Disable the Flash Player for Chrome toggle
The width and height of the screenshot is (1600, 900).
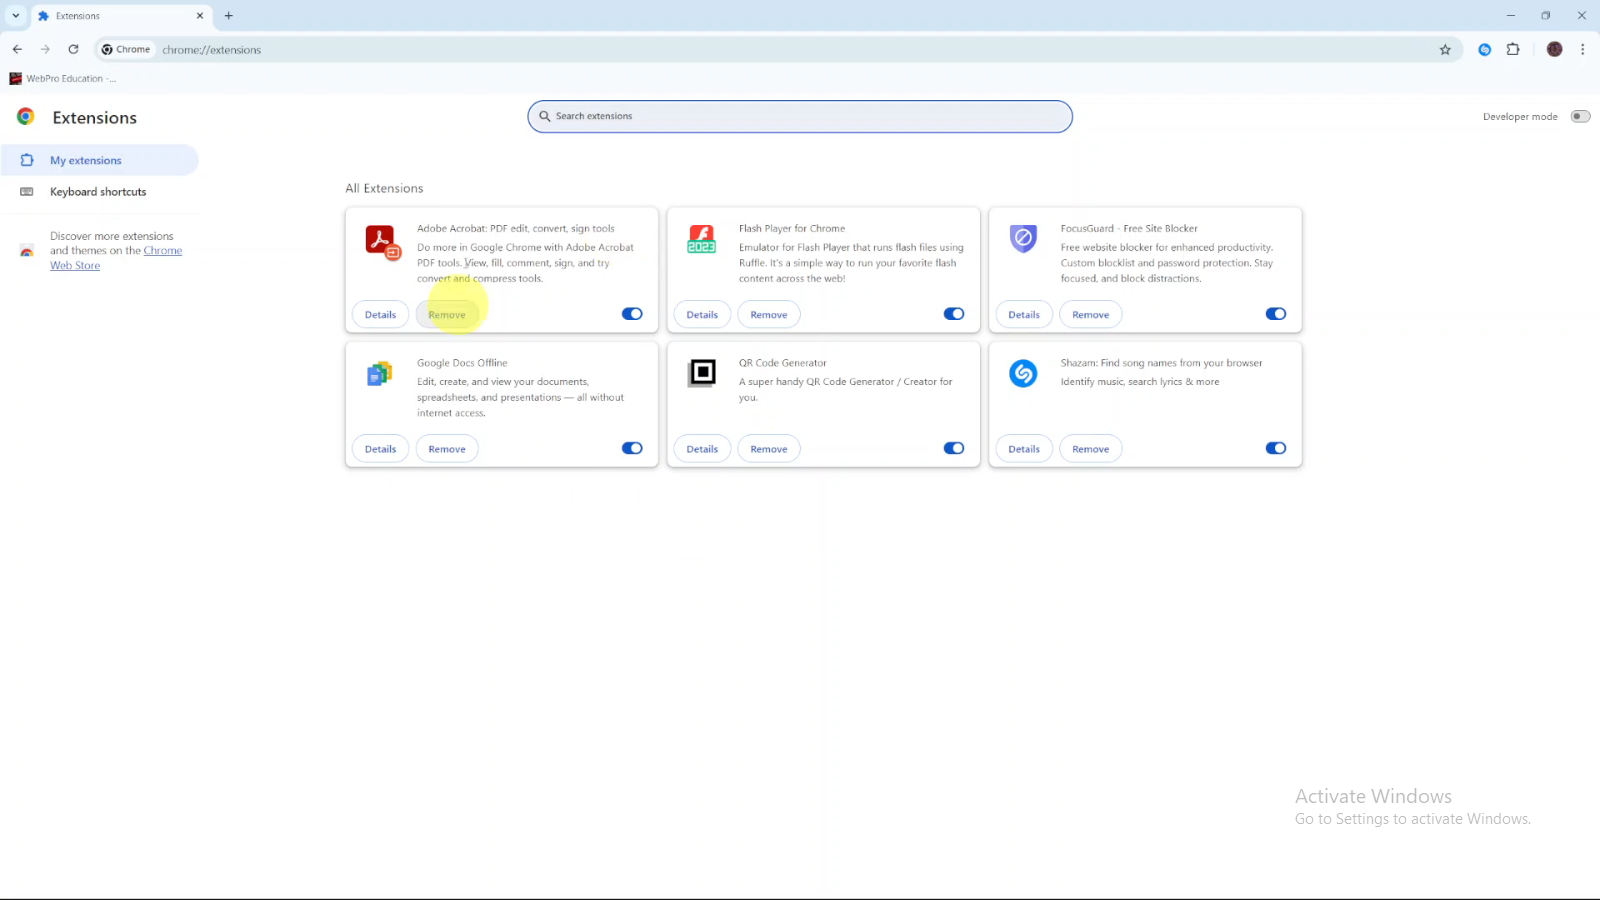click(x=954, y=314)
